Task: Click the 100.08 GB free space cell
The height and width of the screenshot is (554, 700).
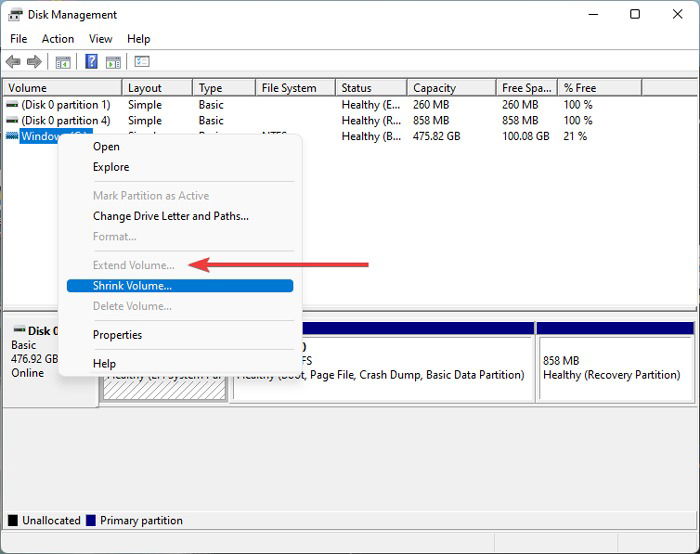Action: [525, 136]
